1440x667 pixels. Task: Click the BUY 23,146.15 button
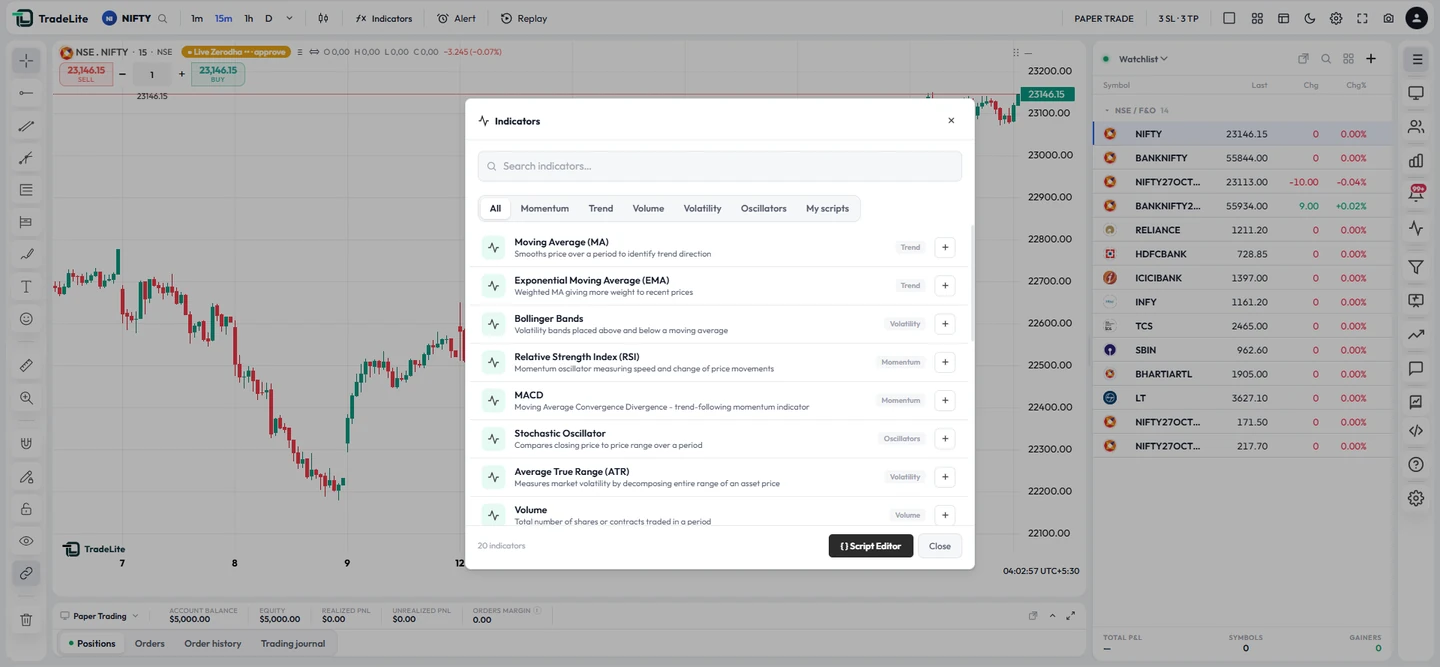218,74
